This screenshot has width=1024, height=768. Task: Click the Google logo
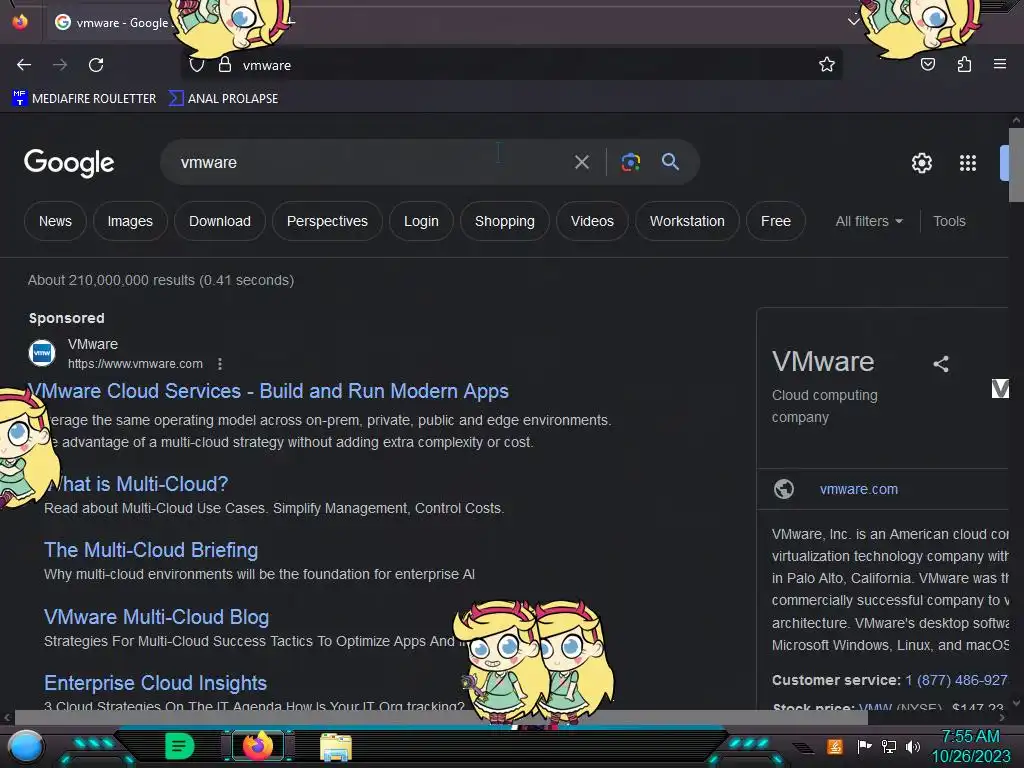pos(69,163)
